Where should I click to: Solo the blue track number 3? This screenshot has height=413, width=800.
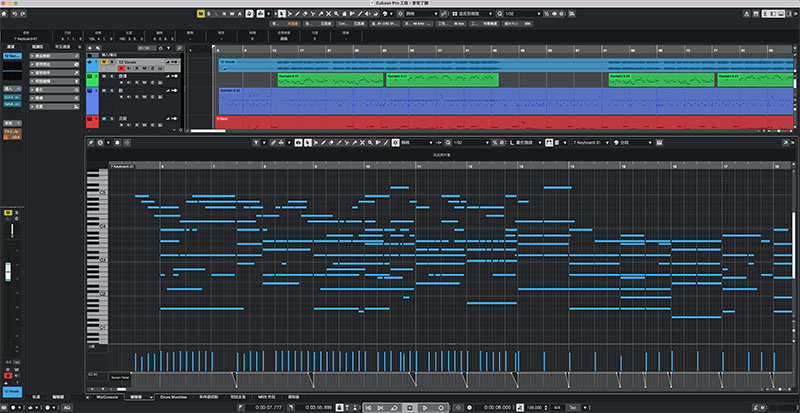(x=112, y=90)
